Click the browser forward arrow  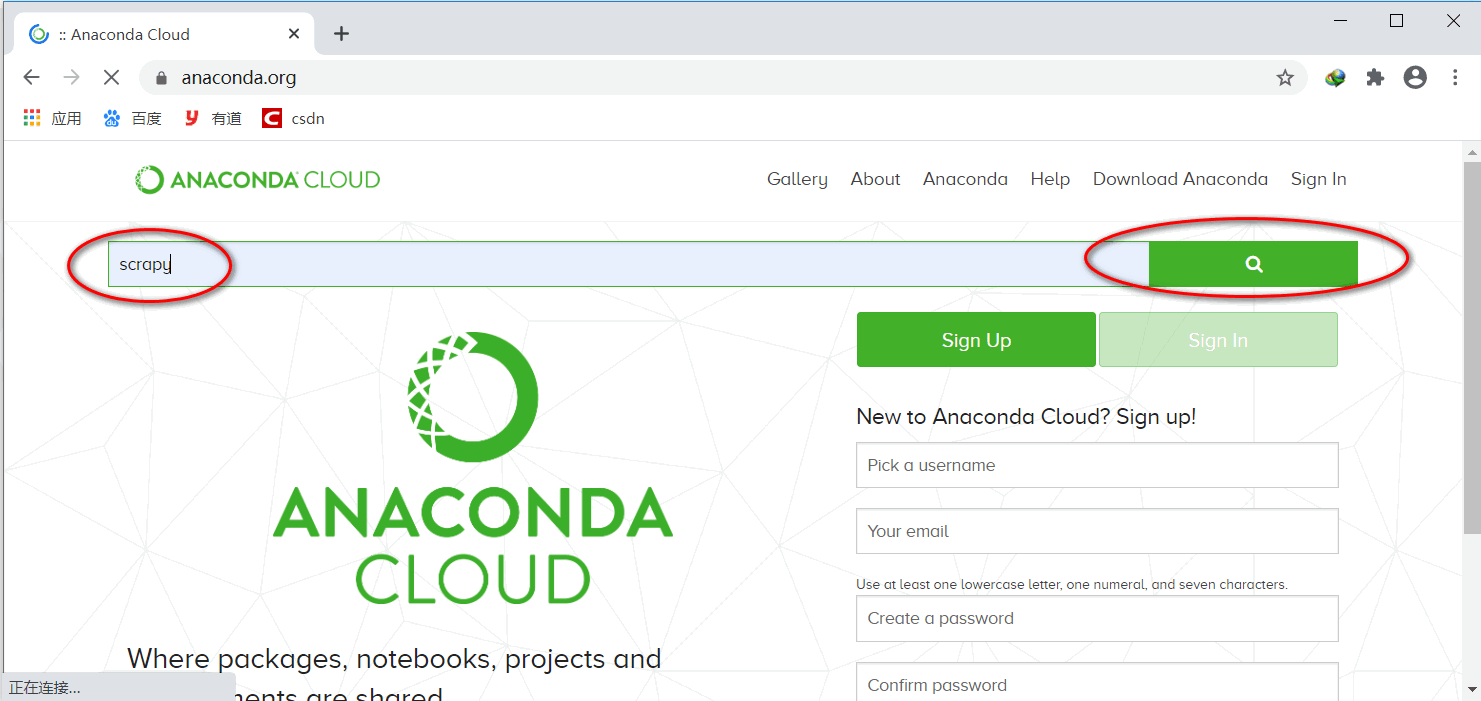[71, 77]
